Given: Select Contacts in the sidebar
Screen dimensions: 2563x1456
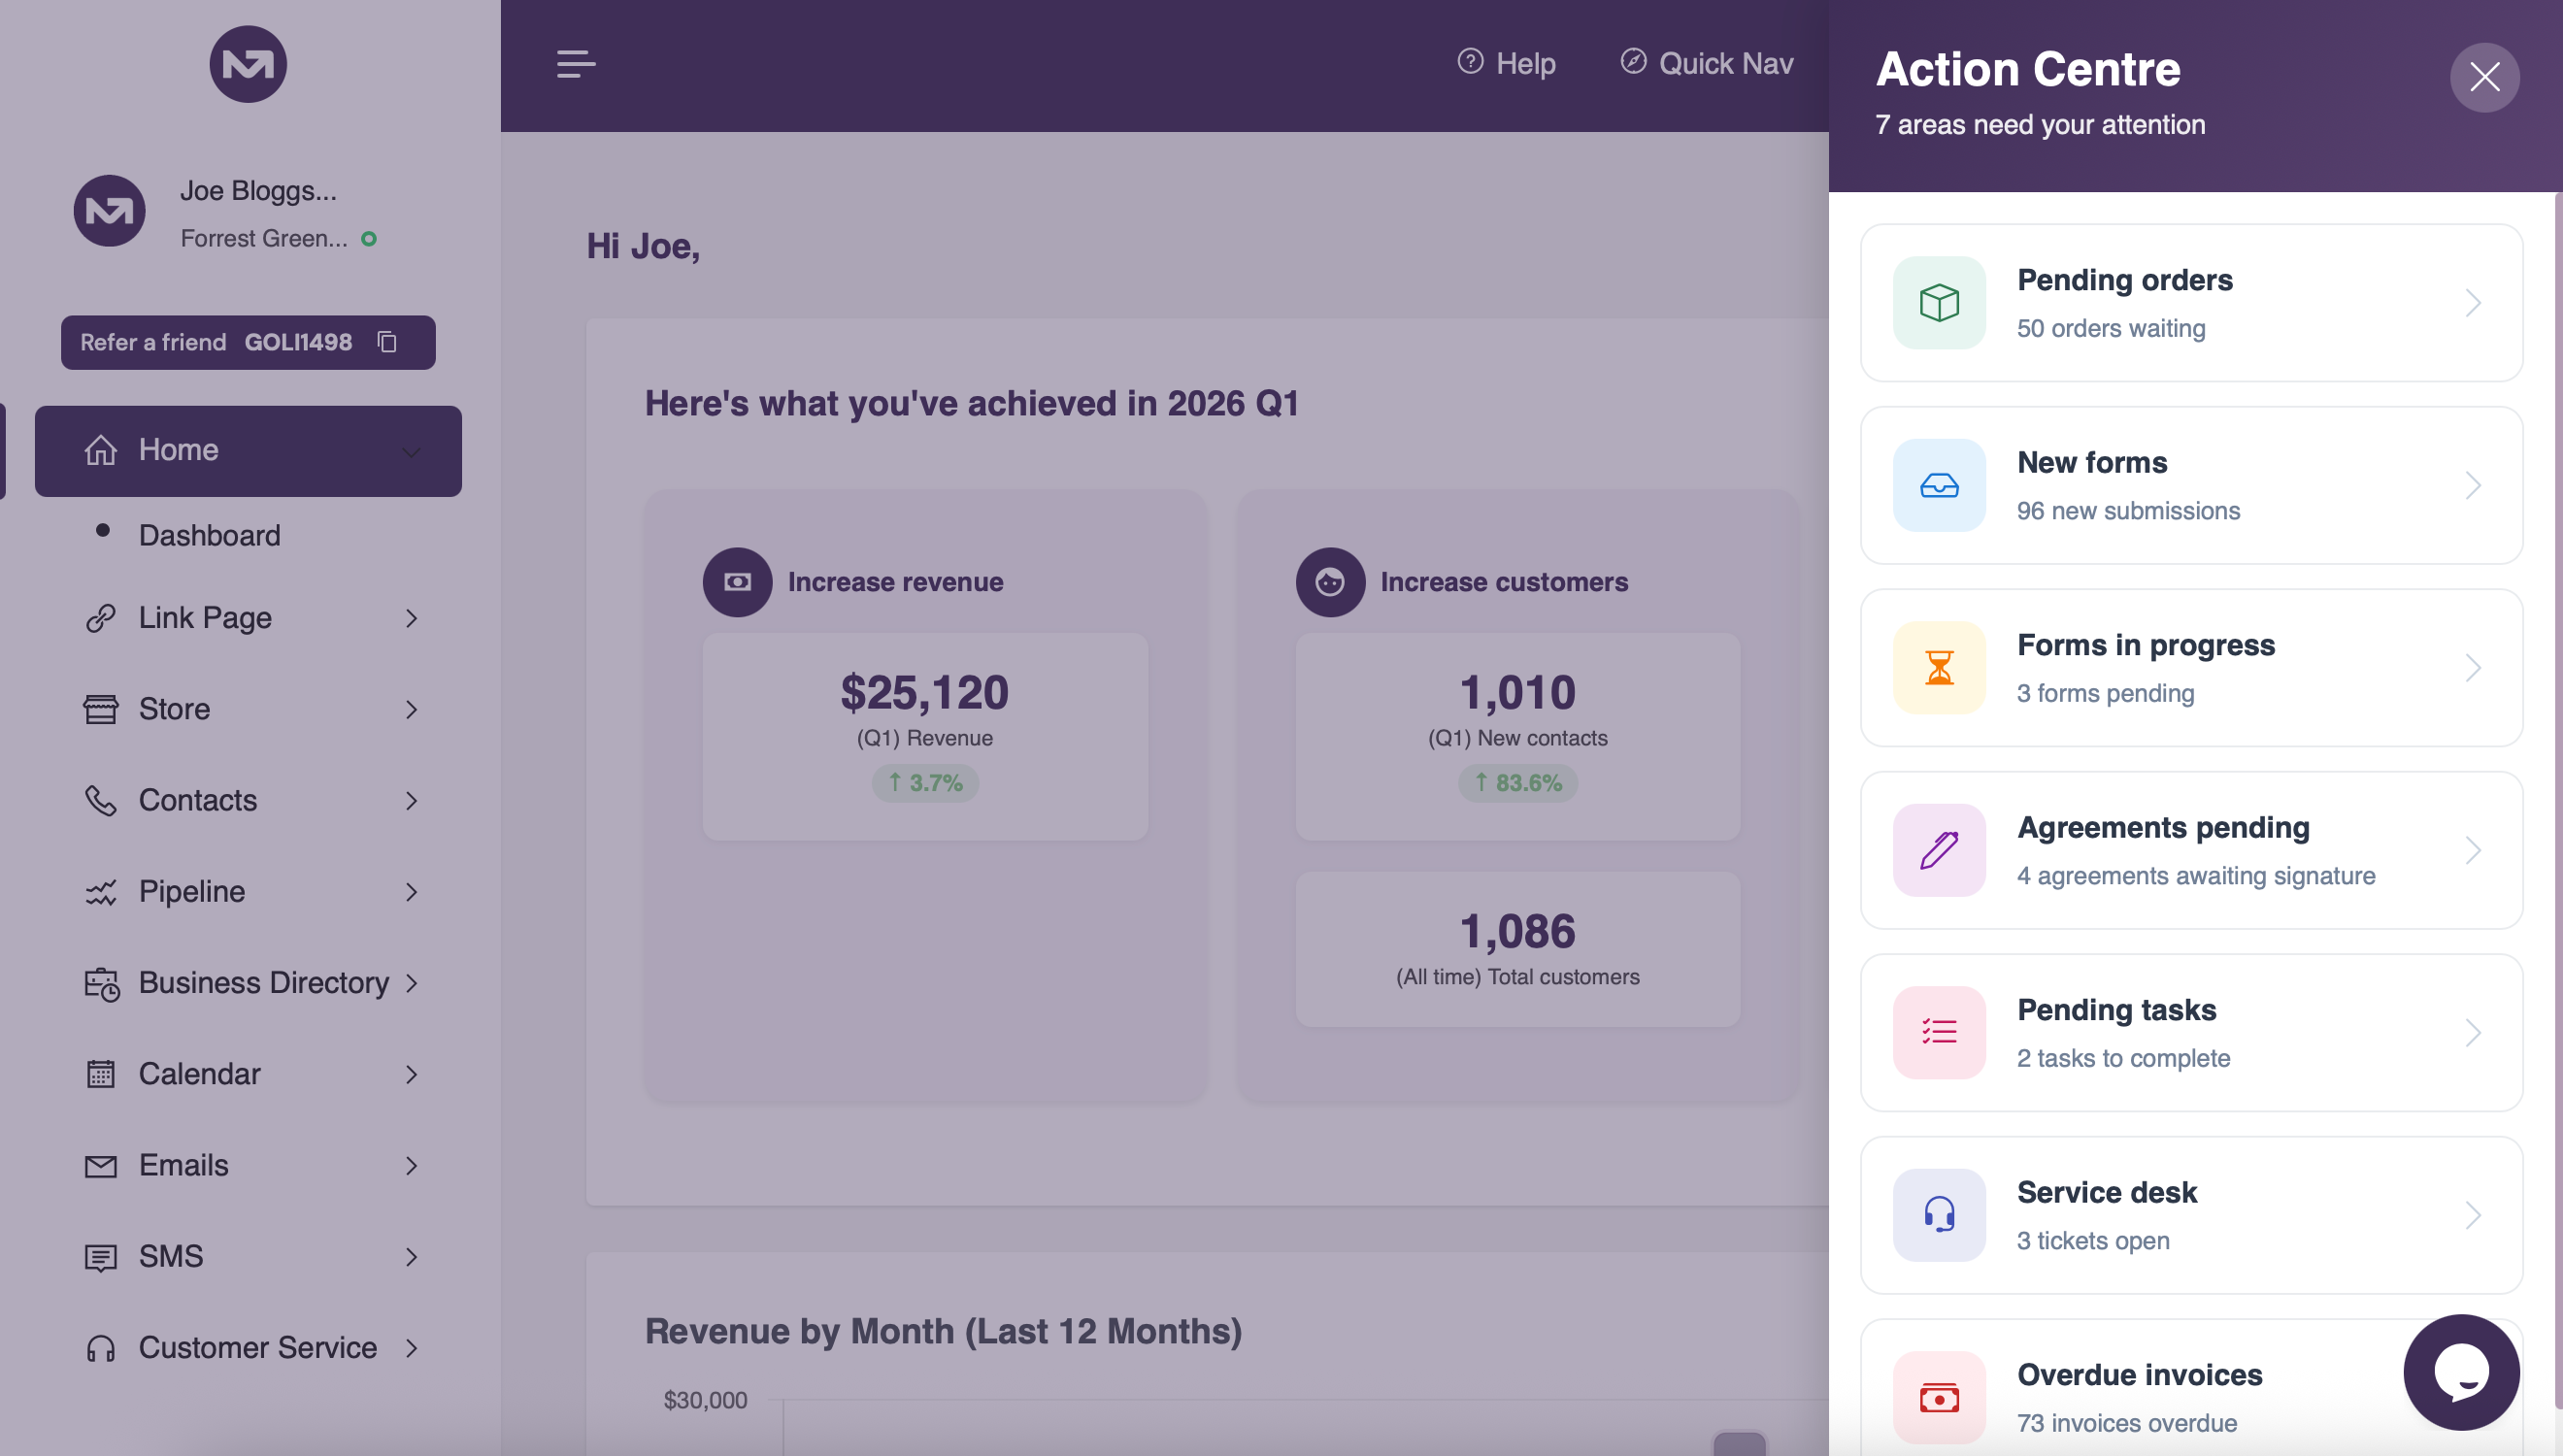Looking at the screenshot, I should click(x=198, y=800).
